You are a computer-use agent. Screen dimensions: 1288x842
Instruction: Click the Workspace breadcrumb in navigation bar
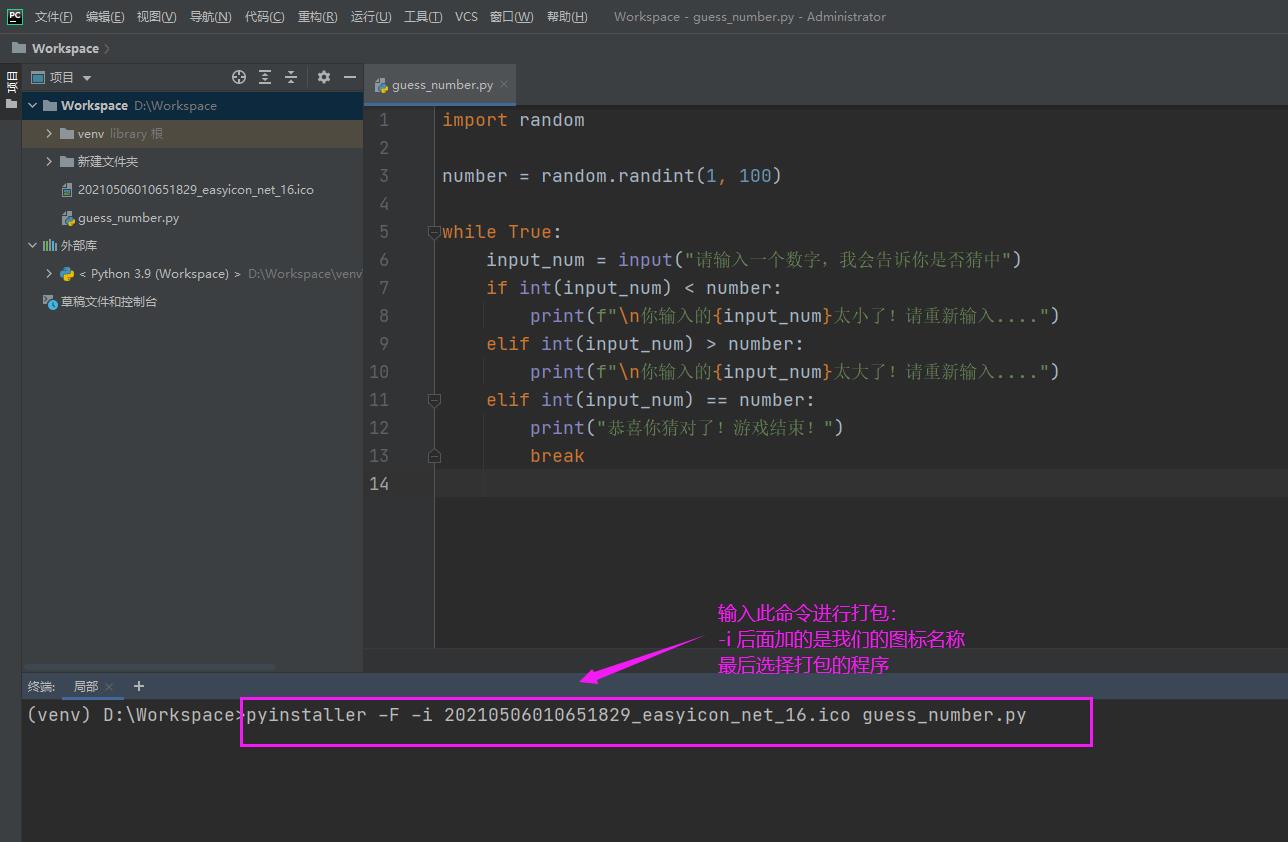pos(65,48)
